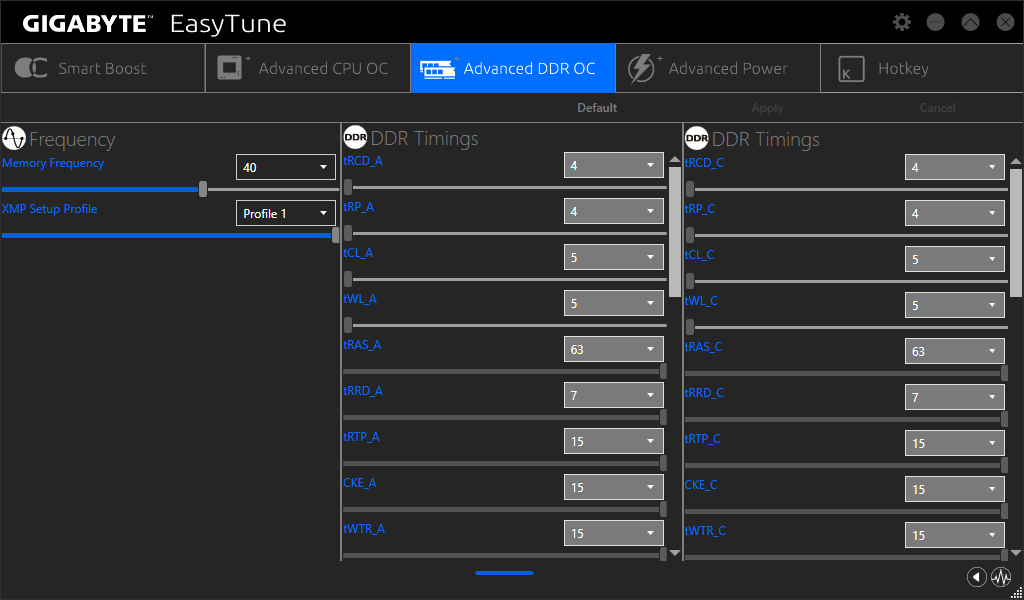The height and width of the screenshot is (600, 1024).
Task: Open the hardware monitor pulse icon
Action: pos(1000,577)
